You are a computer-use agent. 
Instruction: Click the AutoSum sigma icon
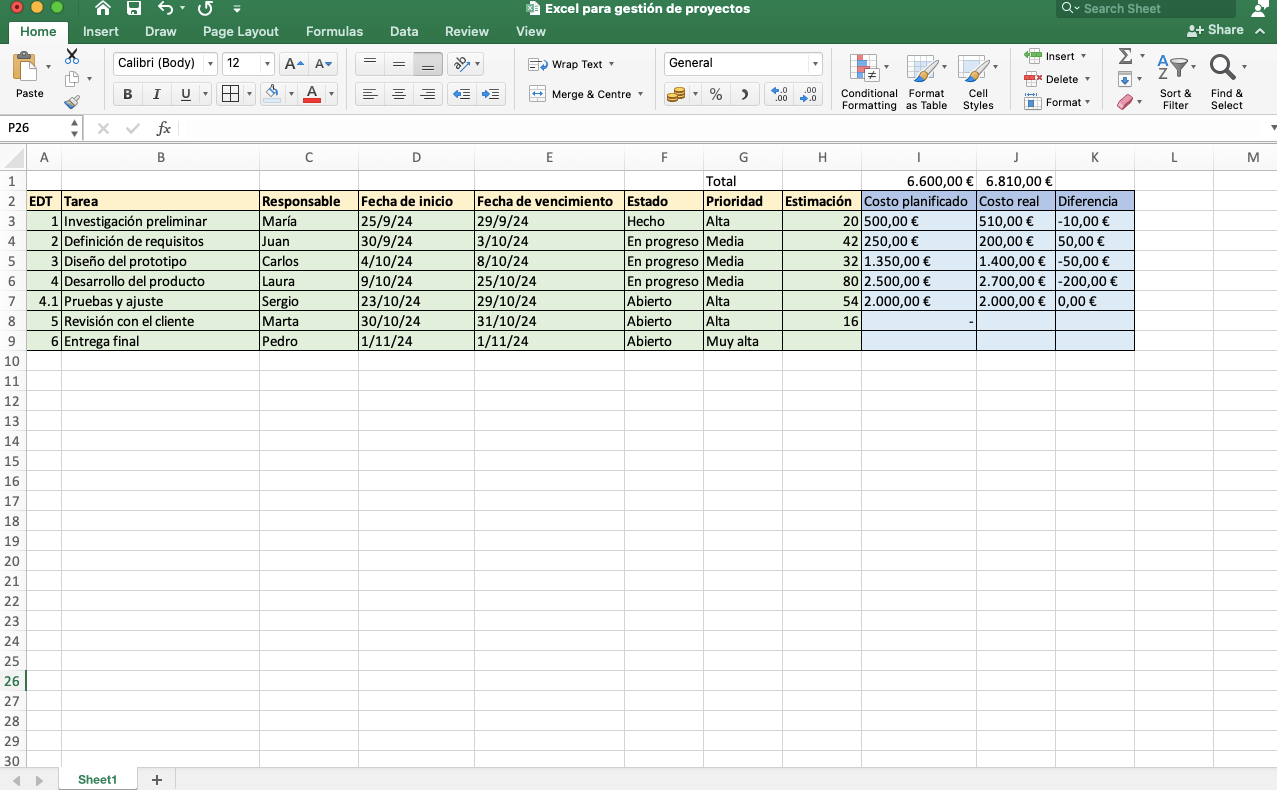[1125, 57]
